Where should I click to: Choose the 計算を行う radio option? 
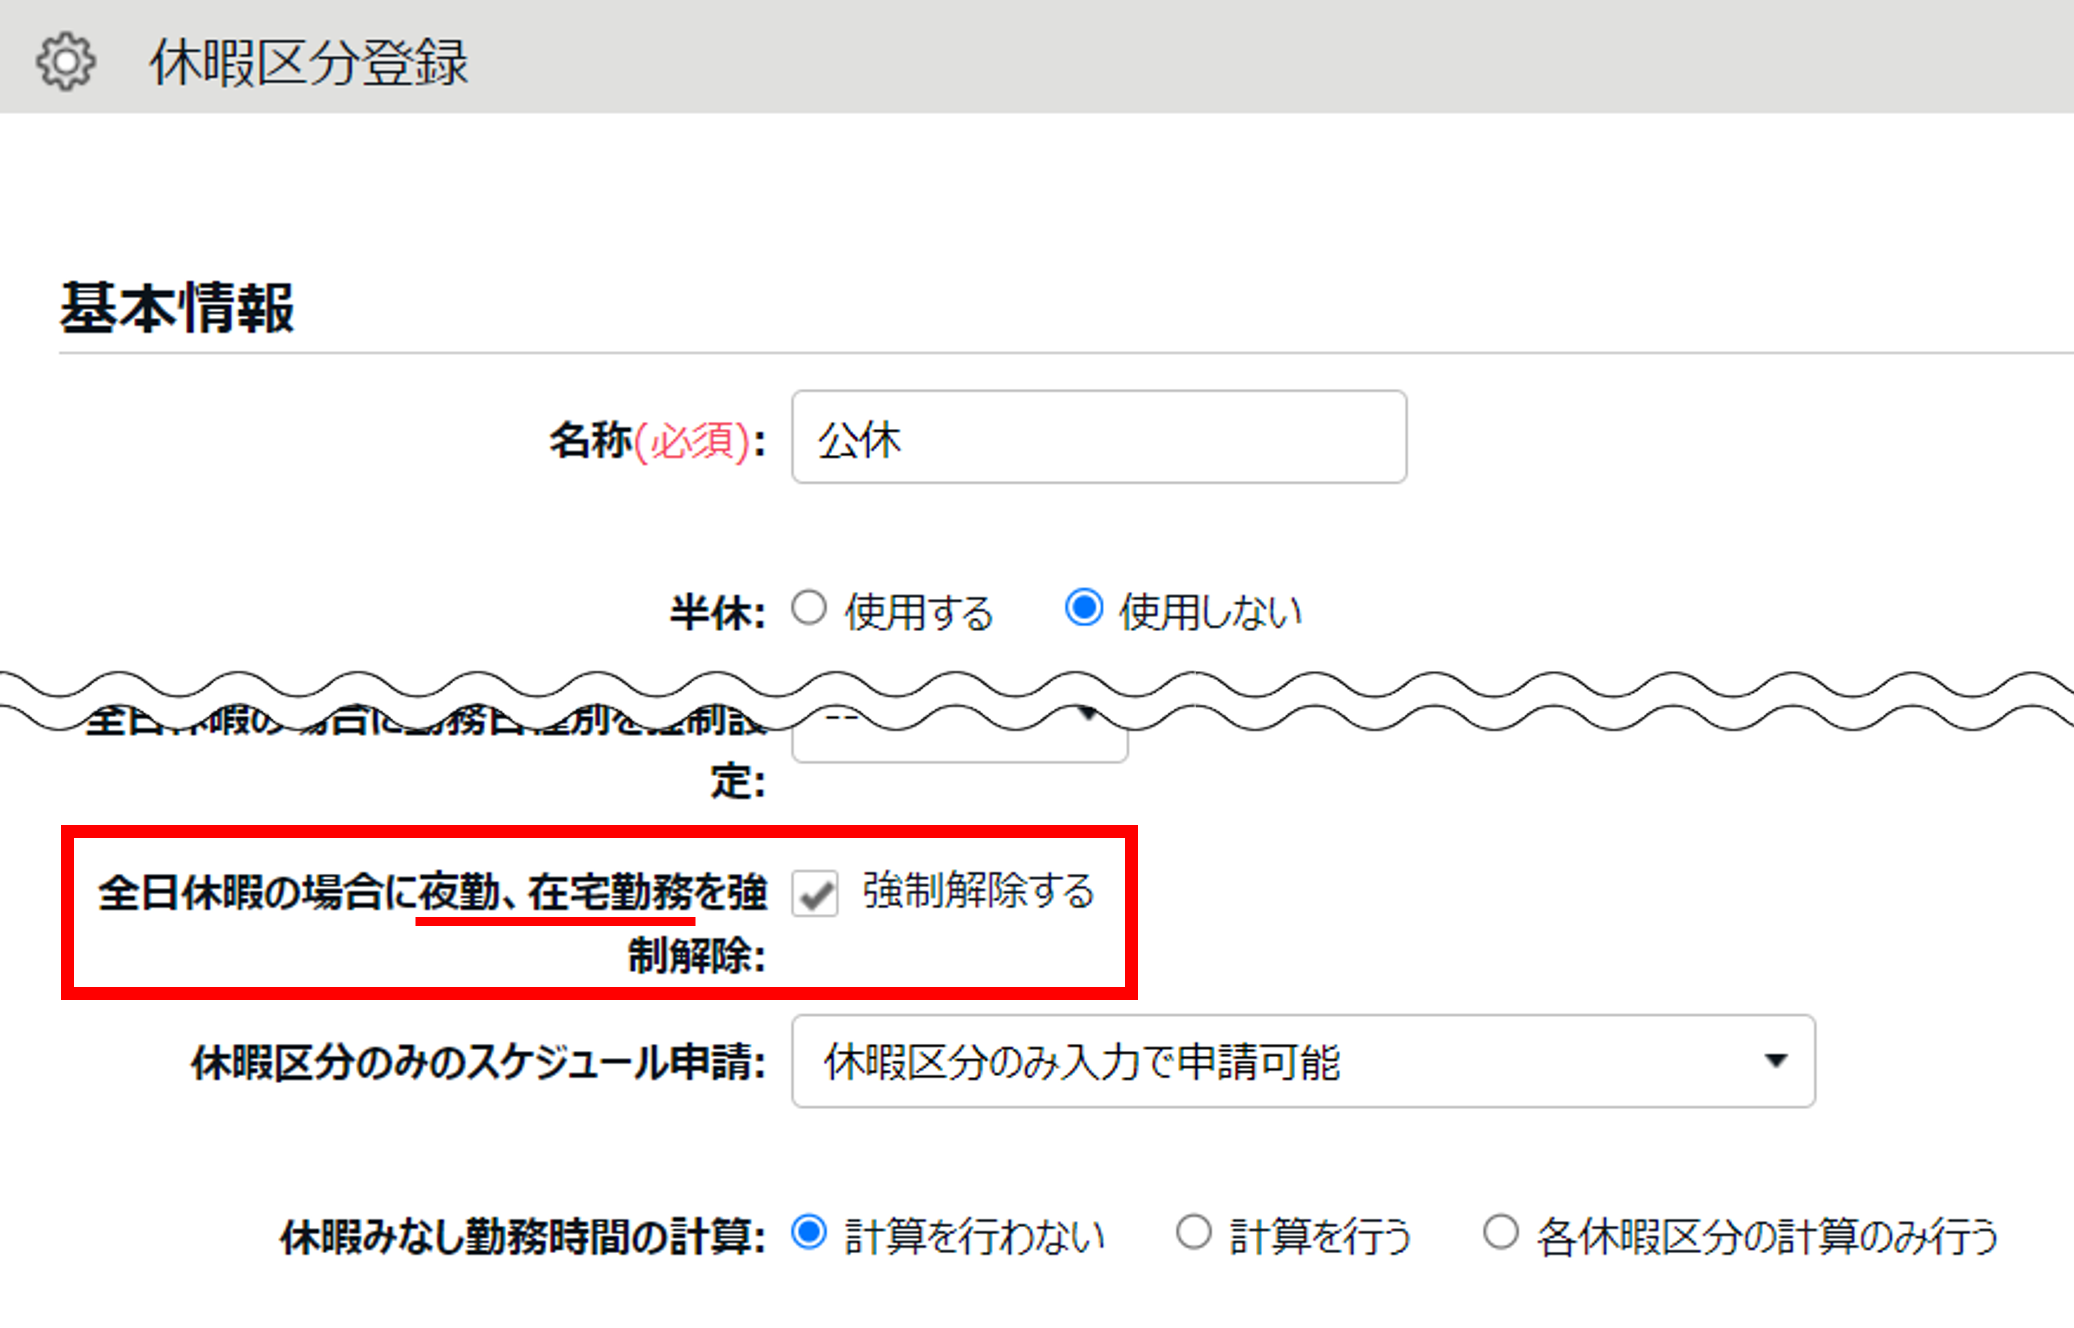(x=1194, y=1233)
